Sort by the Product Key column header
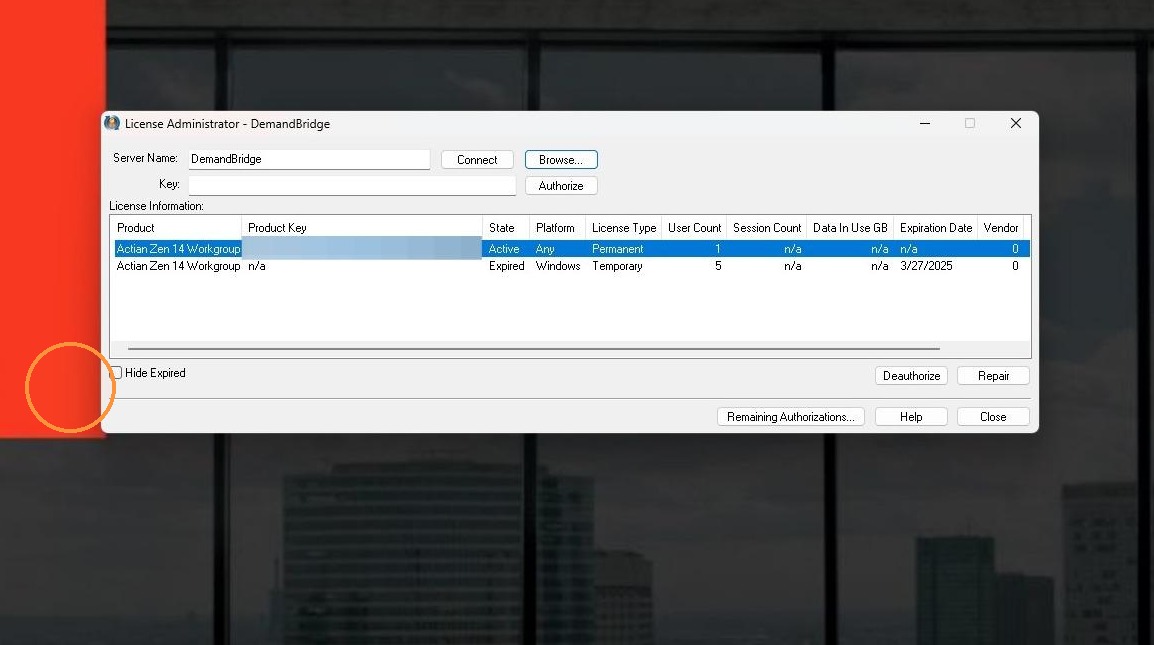The width and height of the screenshot is (1154, 645). tap(361, 228)
